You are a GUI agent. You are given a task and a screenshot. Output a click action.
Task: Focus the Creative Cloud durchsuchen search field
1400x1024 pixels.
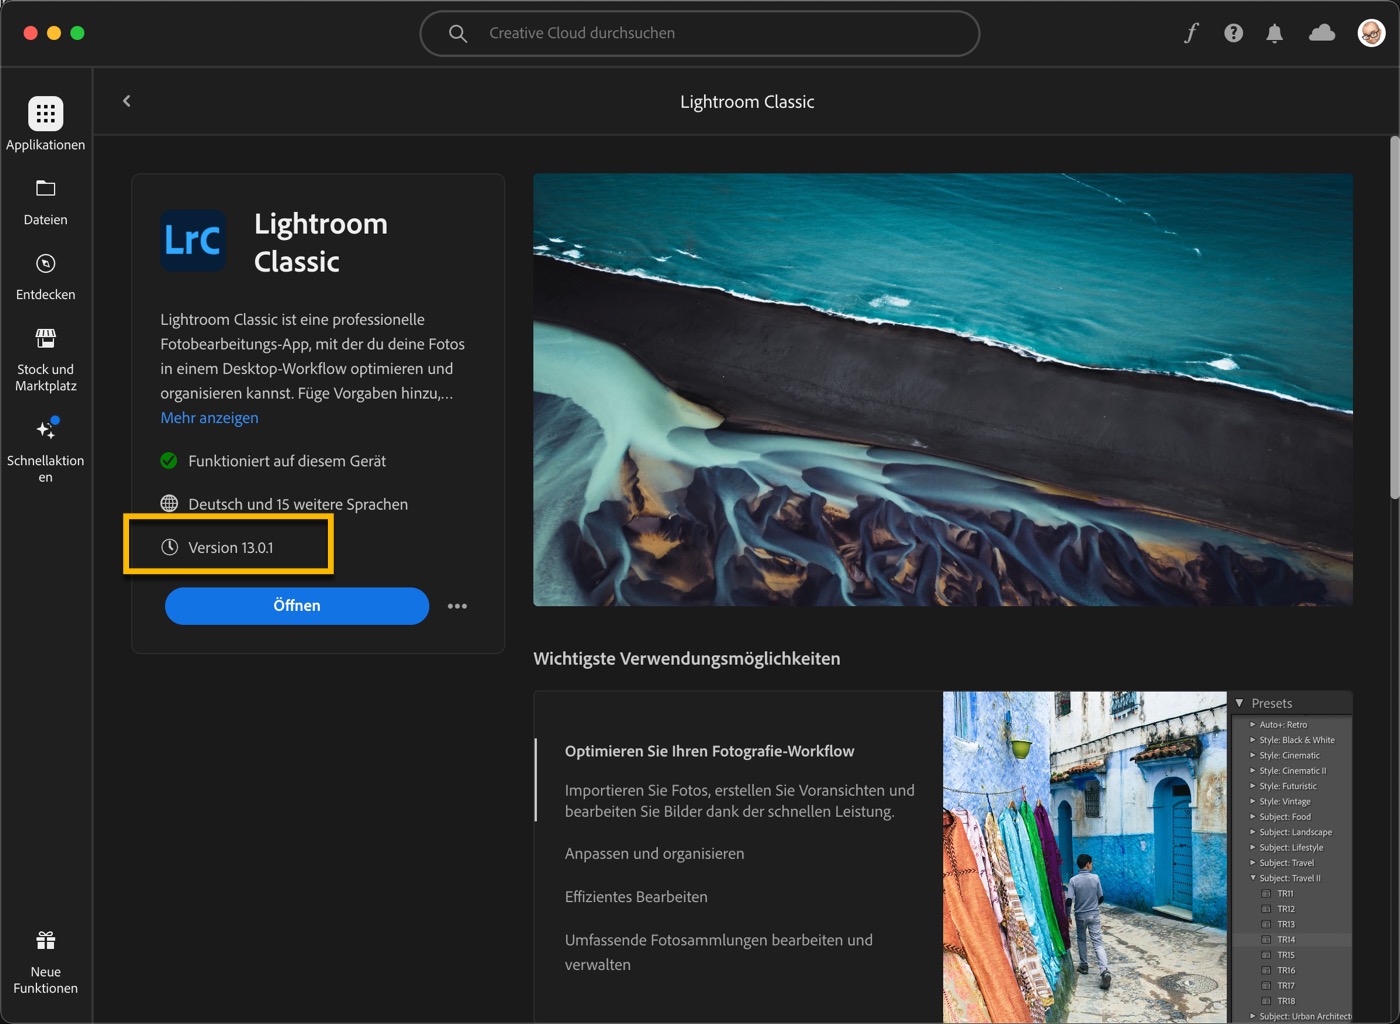(700, 33)
